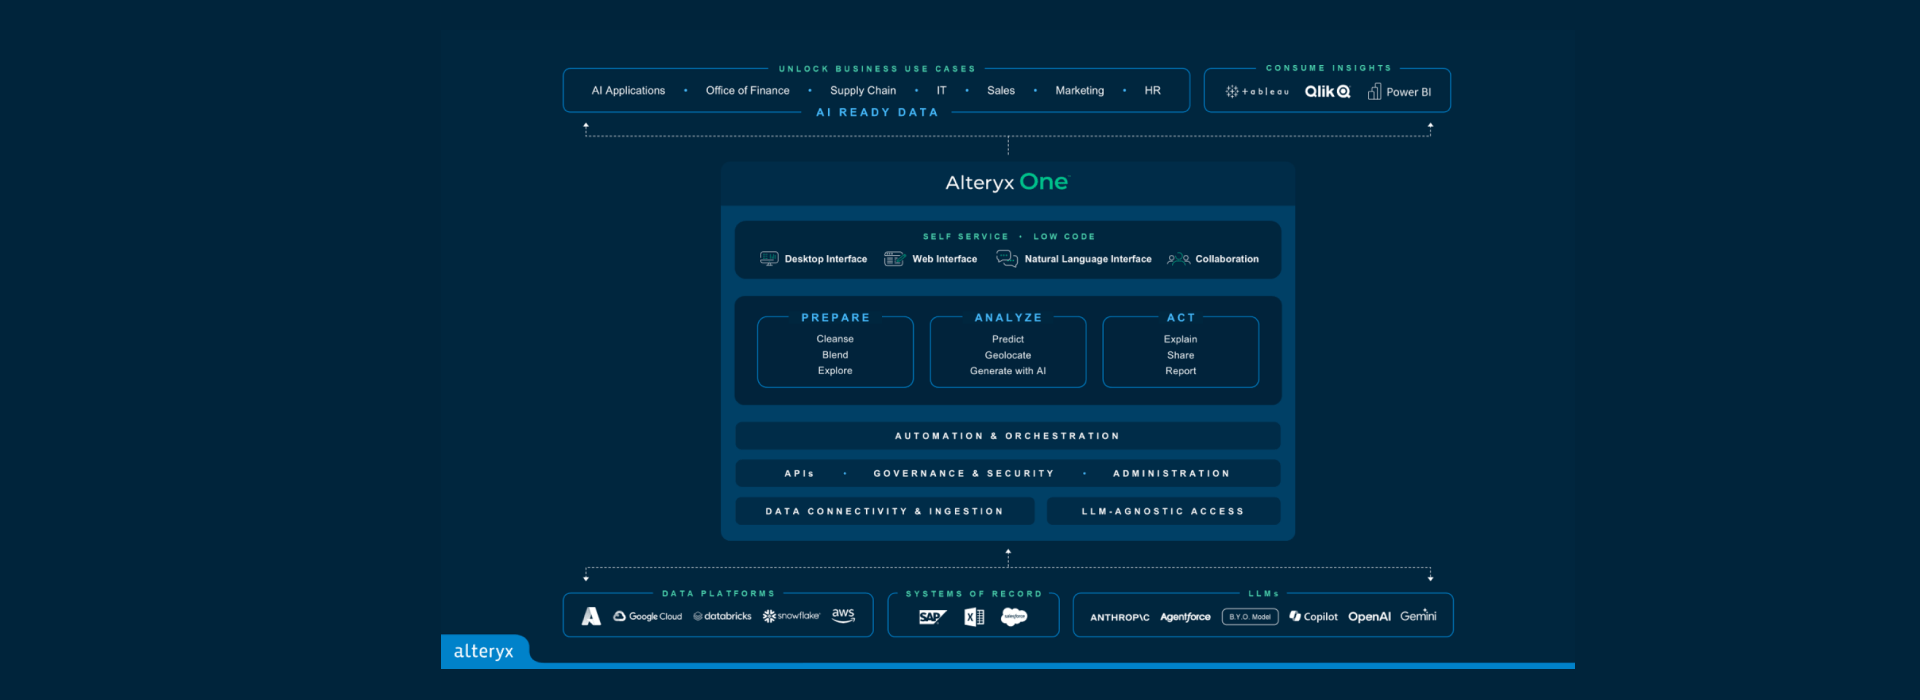Click the Gemini logo
Image resolution: width=1920 pixels, height=700 pixels.
point(1418,616)
